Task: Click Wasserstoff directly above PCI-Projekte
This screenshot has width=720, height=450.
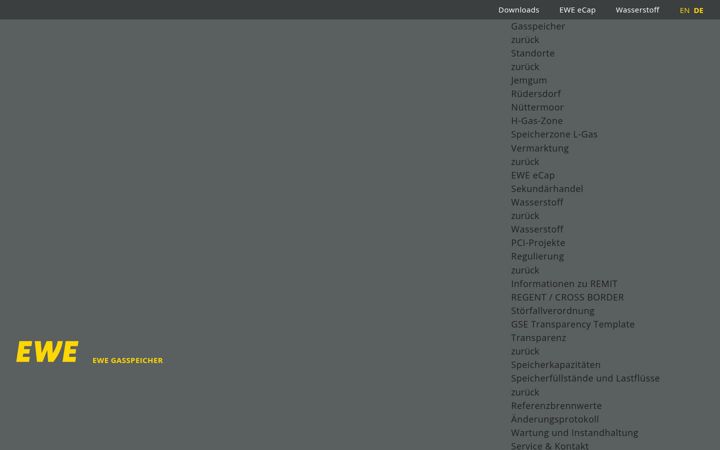Action: point(537,229)
